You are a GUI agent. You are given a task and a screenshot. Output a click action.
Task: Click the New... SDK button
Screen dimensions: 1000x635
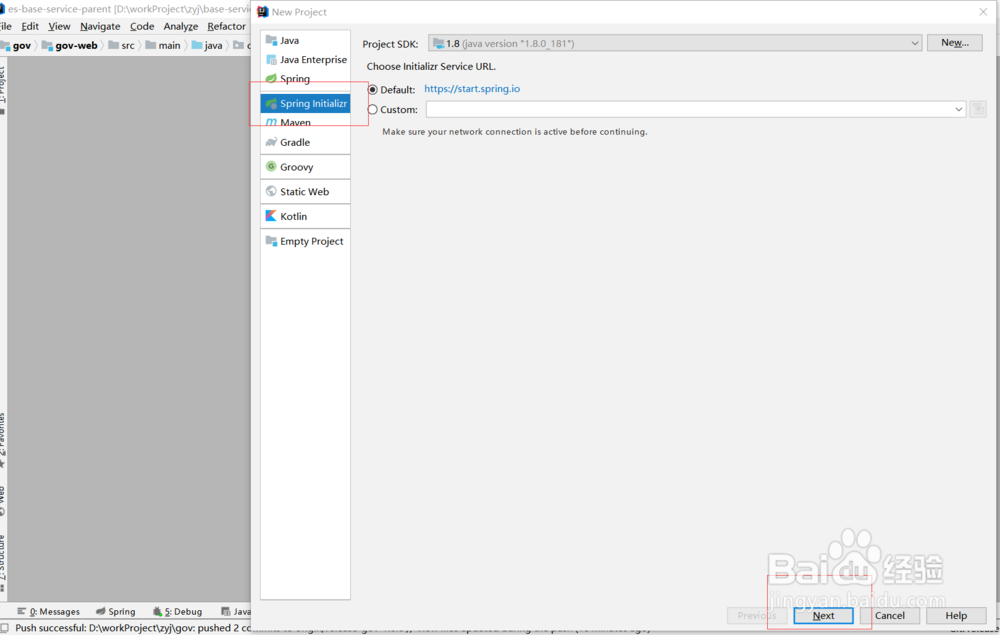pyautogui.click(x=955, y=43)
